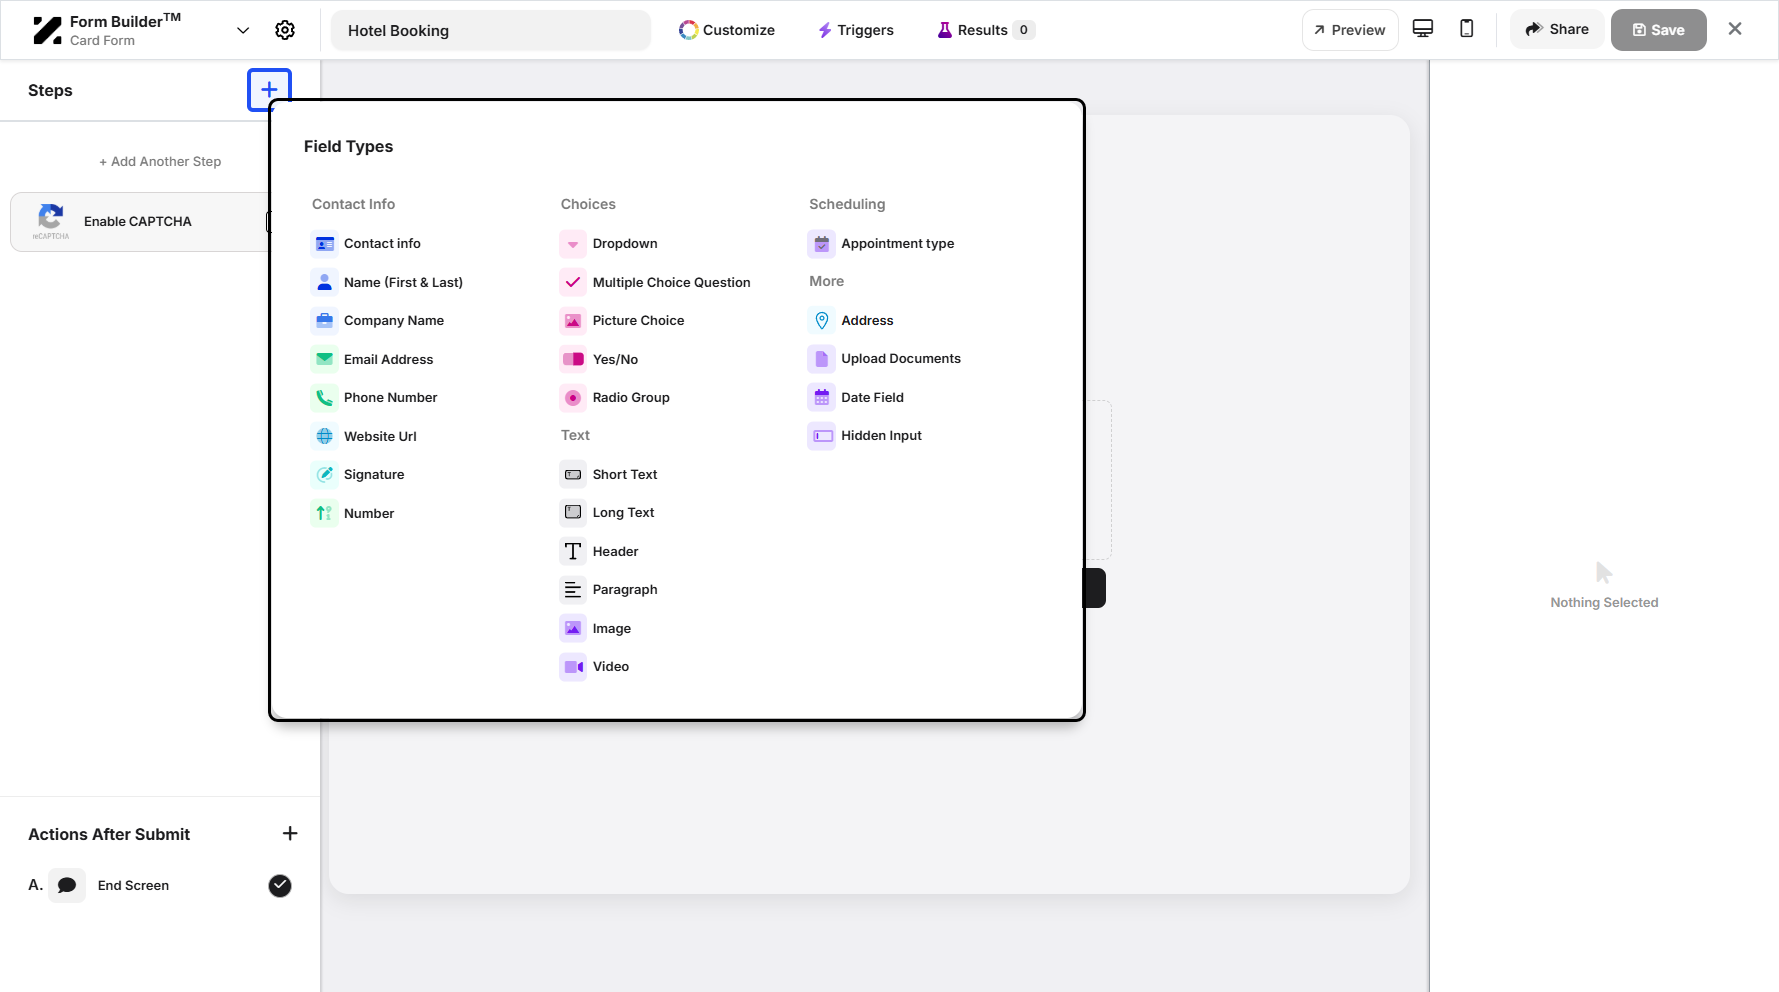This screenshot has height=992, width=1779.
Task: Open the Results tab
Action: point(986,30)
